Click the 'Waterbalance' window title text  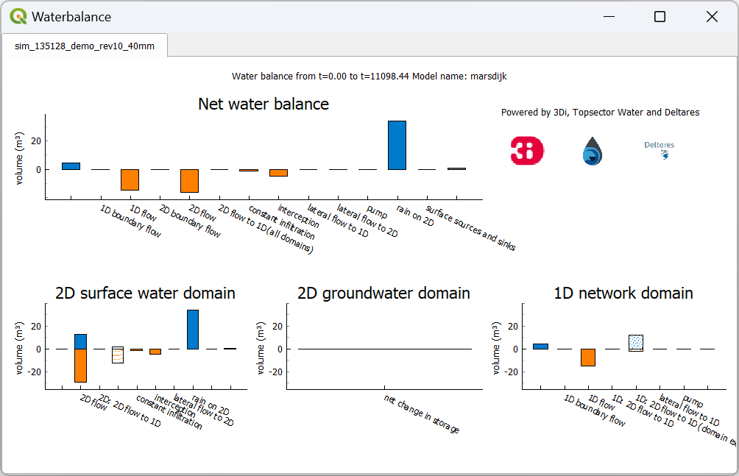point(71,16)
